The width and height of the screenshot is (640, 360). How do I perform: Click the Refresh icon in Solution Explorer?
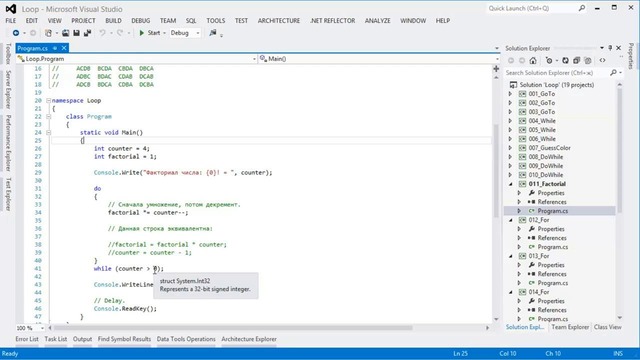tap(565, 60)
